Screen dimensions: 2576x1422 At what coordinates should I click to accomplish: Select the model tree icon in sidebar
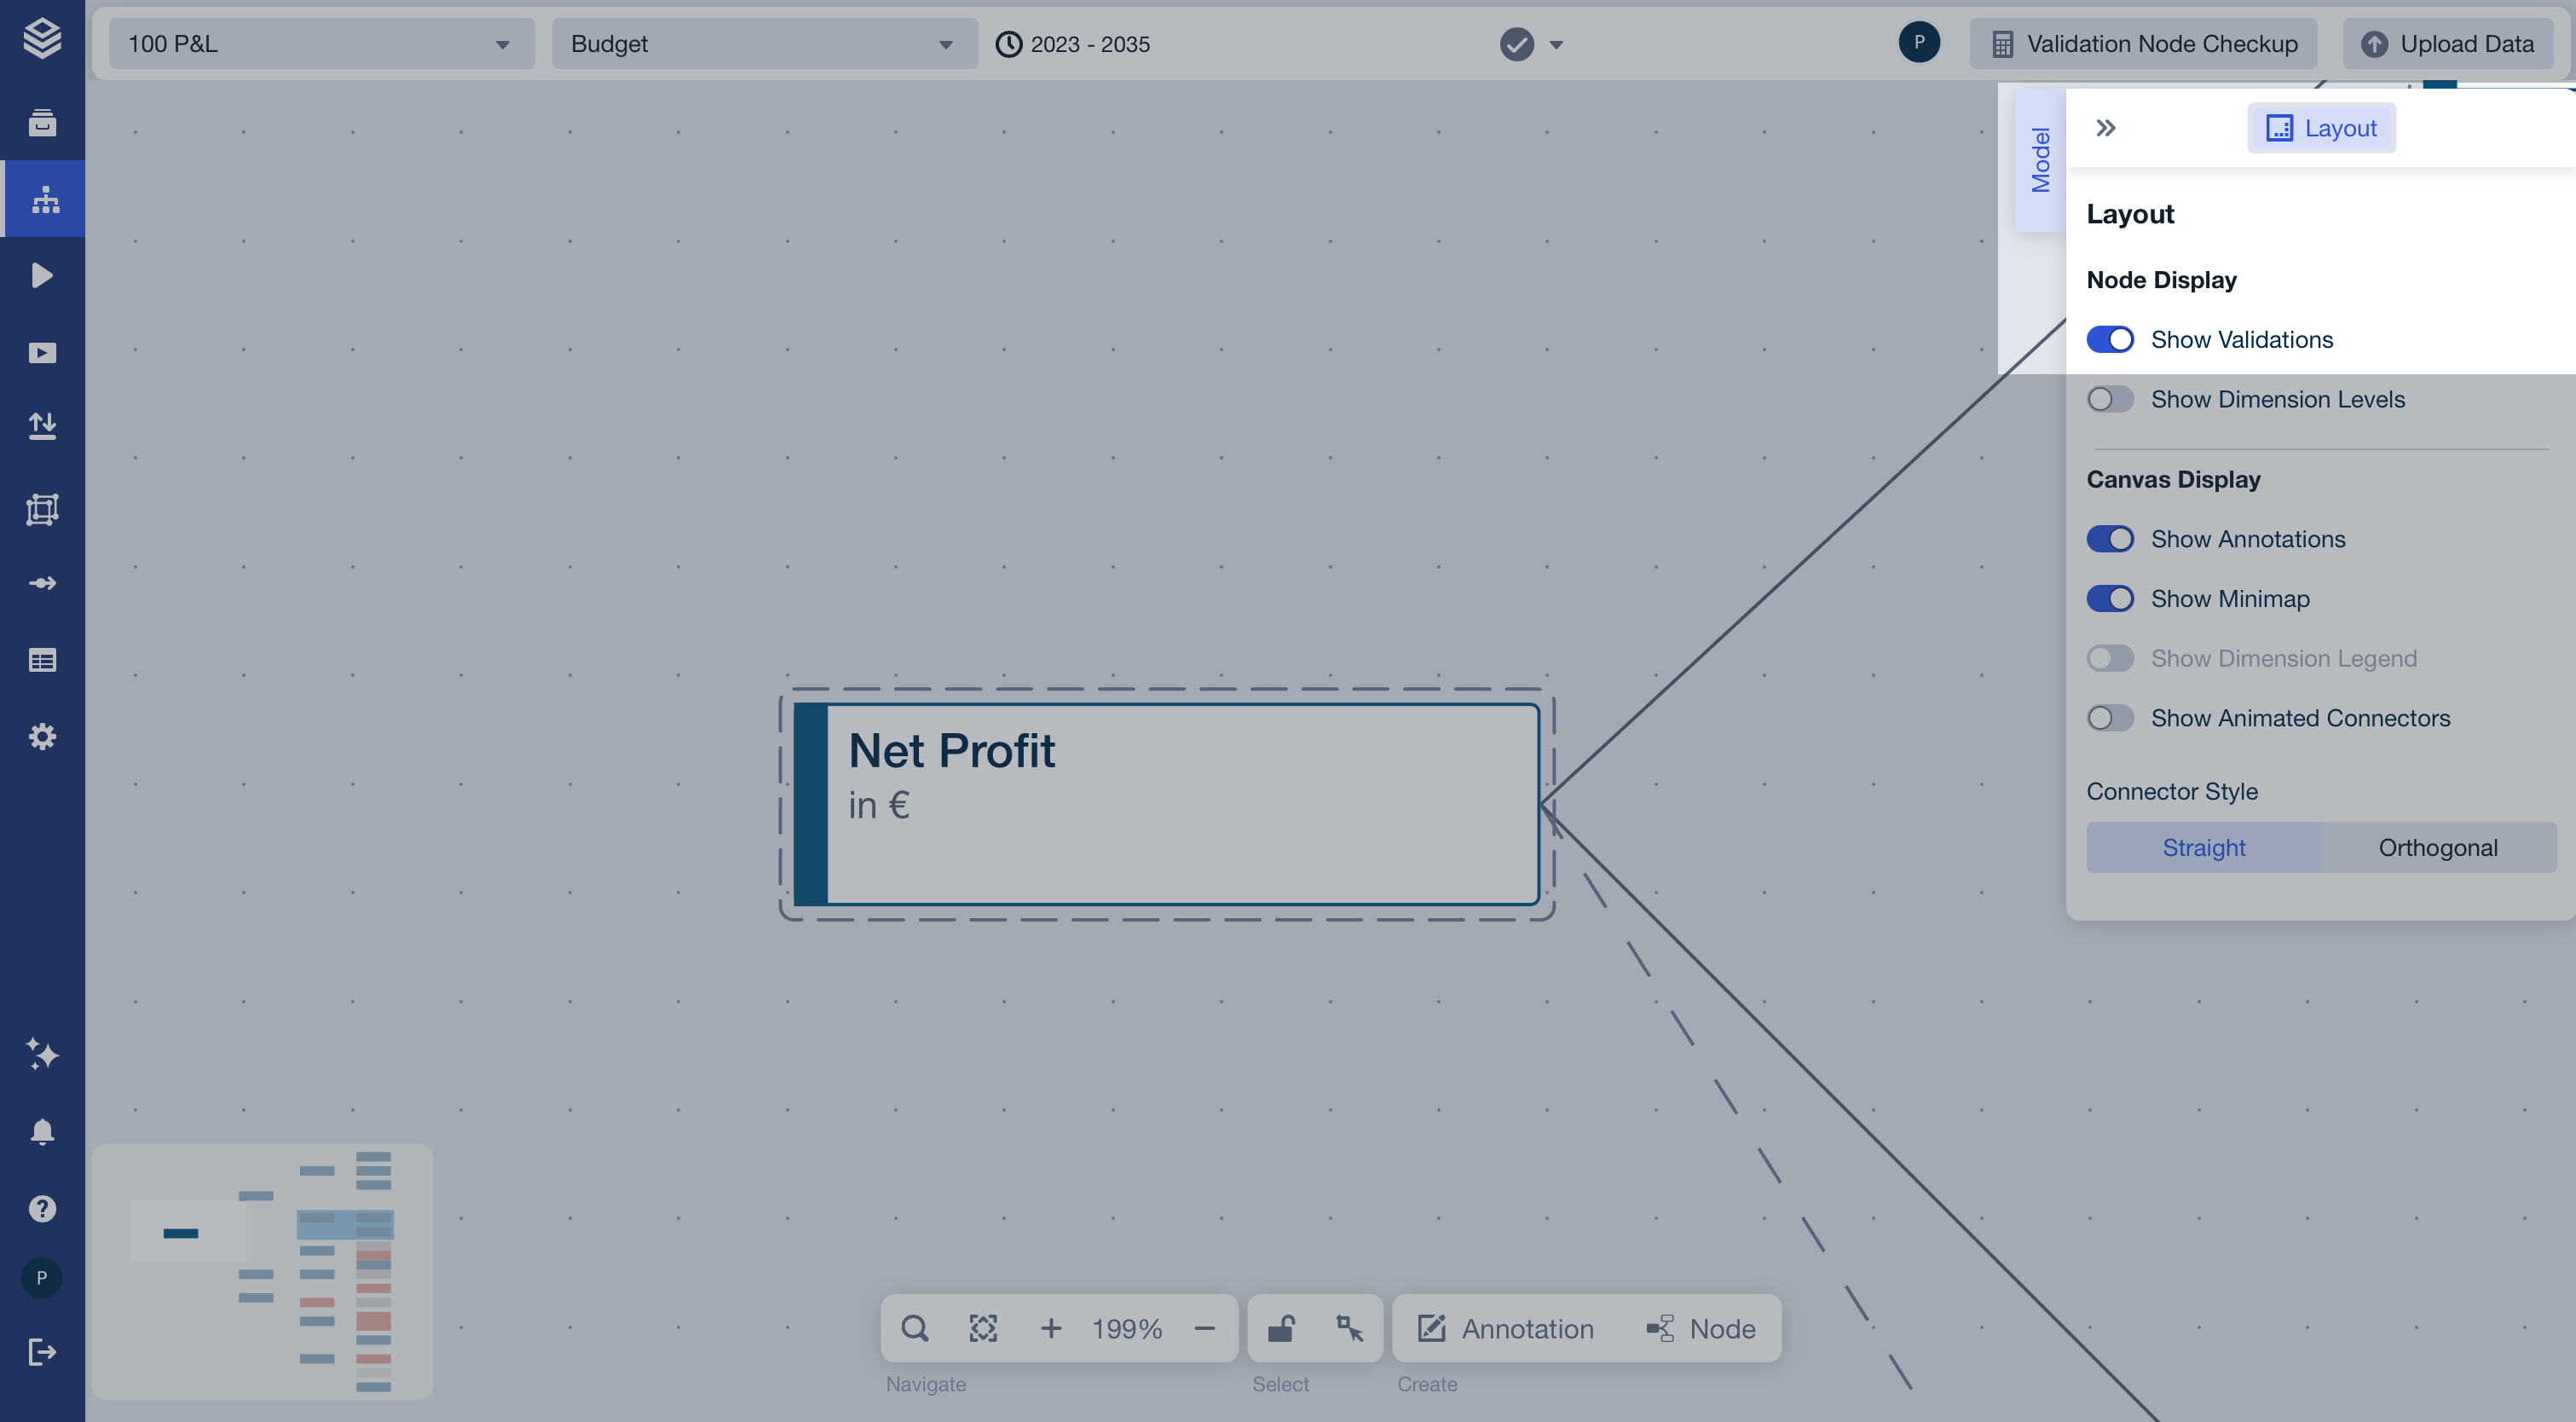click(43, 198)
